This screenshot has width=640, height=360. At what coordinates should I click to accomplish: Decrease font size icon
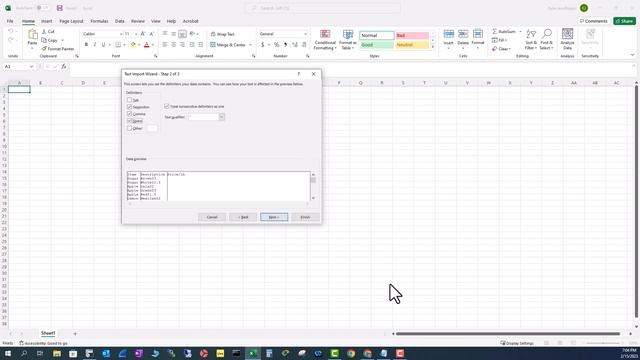[x=151, y=34]
